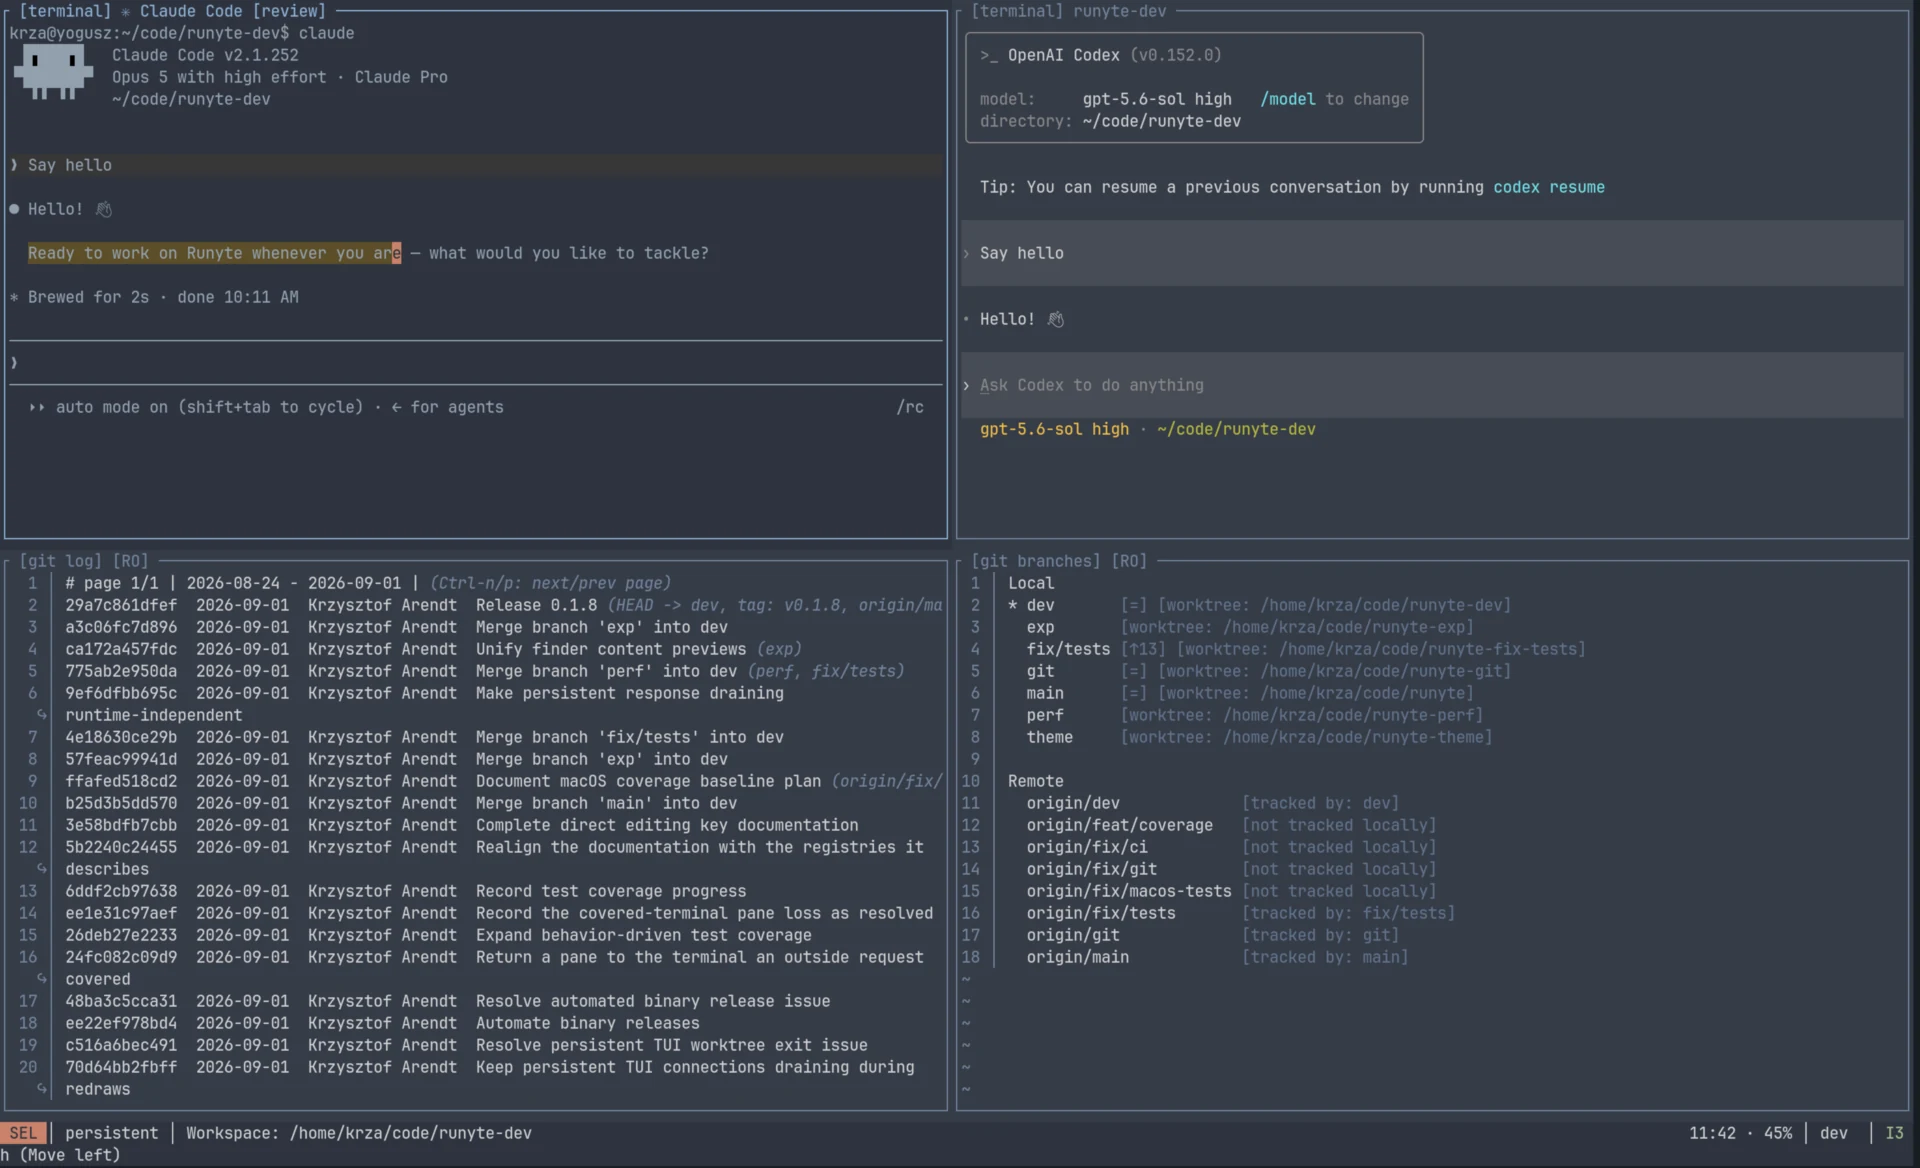1920x1168 pixels.
Task: Click the 'codex resume' command in the tip
Action: (1548, 187)
